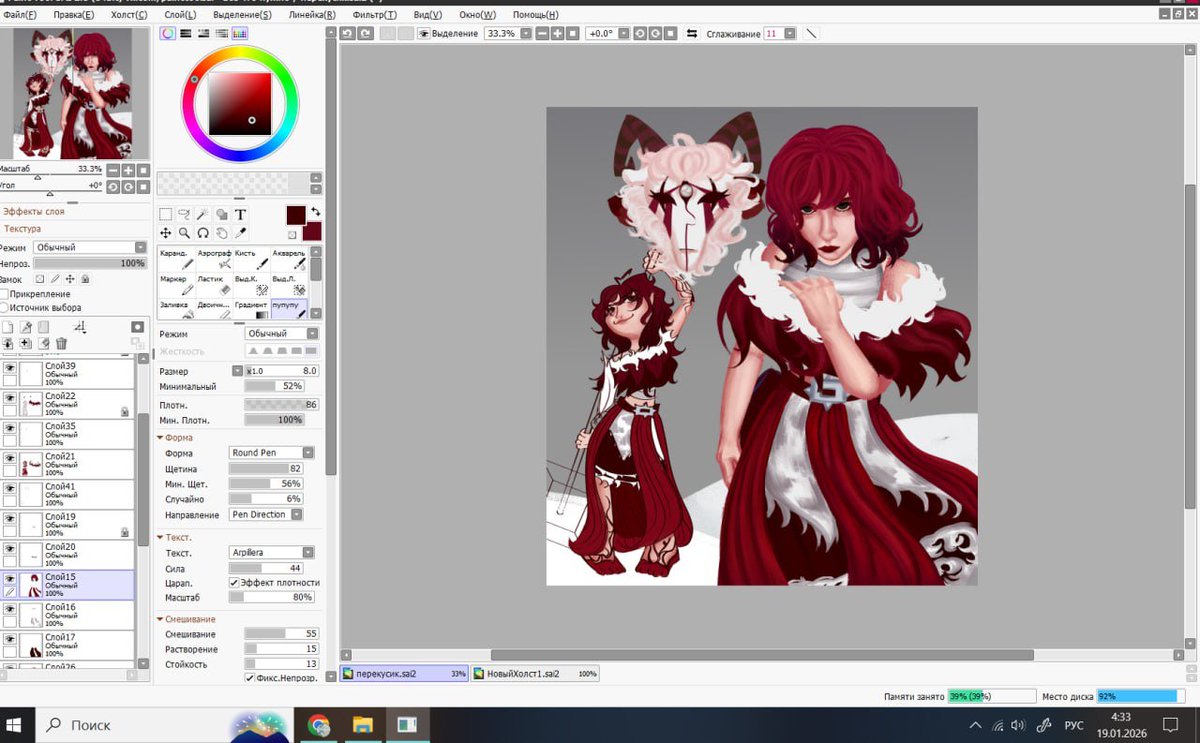Viewport: 1200px width, 743px height.
Task: Toggle the Прикрепление checkbox
Action: pyautogui.click(x=6, y=294)
